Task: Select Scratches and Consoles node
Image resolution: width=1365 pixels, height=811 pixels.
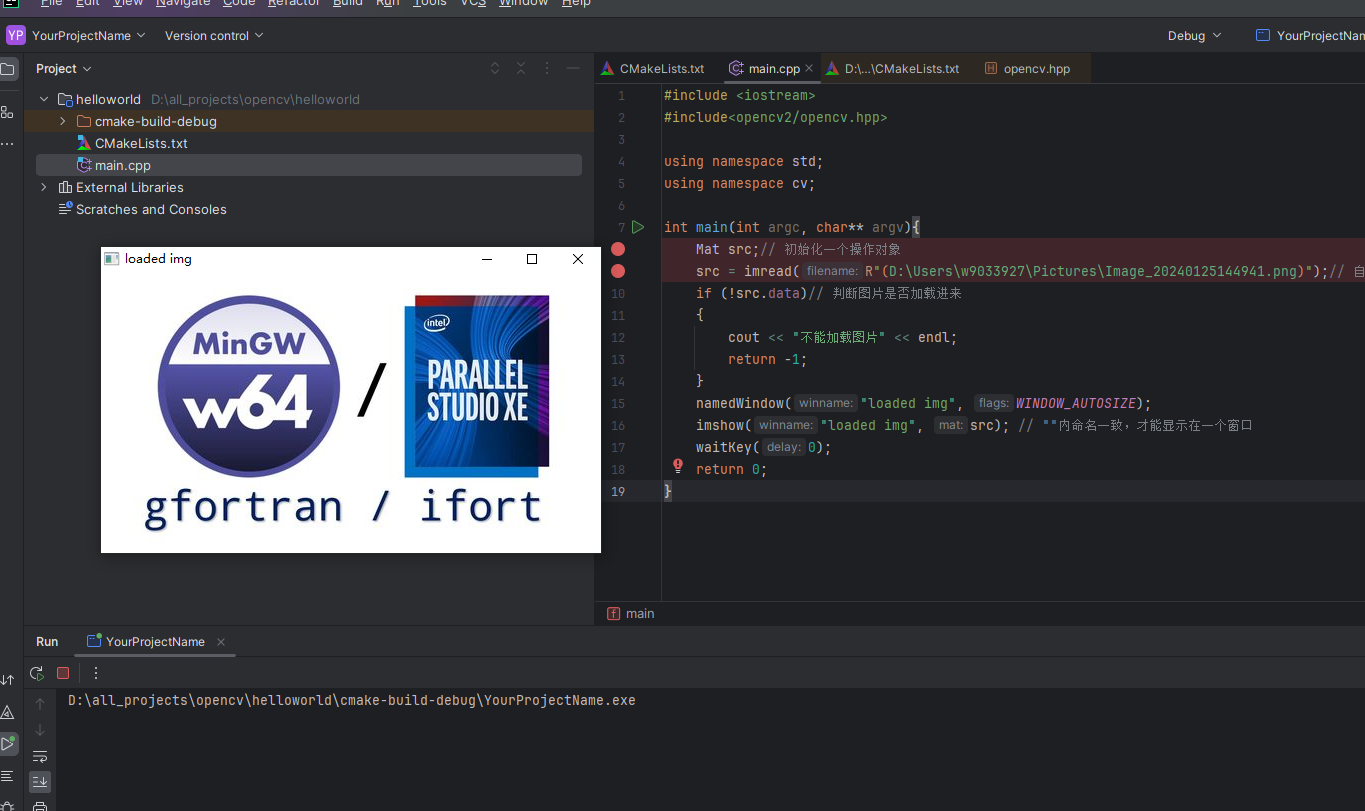Action: (151, 209)
